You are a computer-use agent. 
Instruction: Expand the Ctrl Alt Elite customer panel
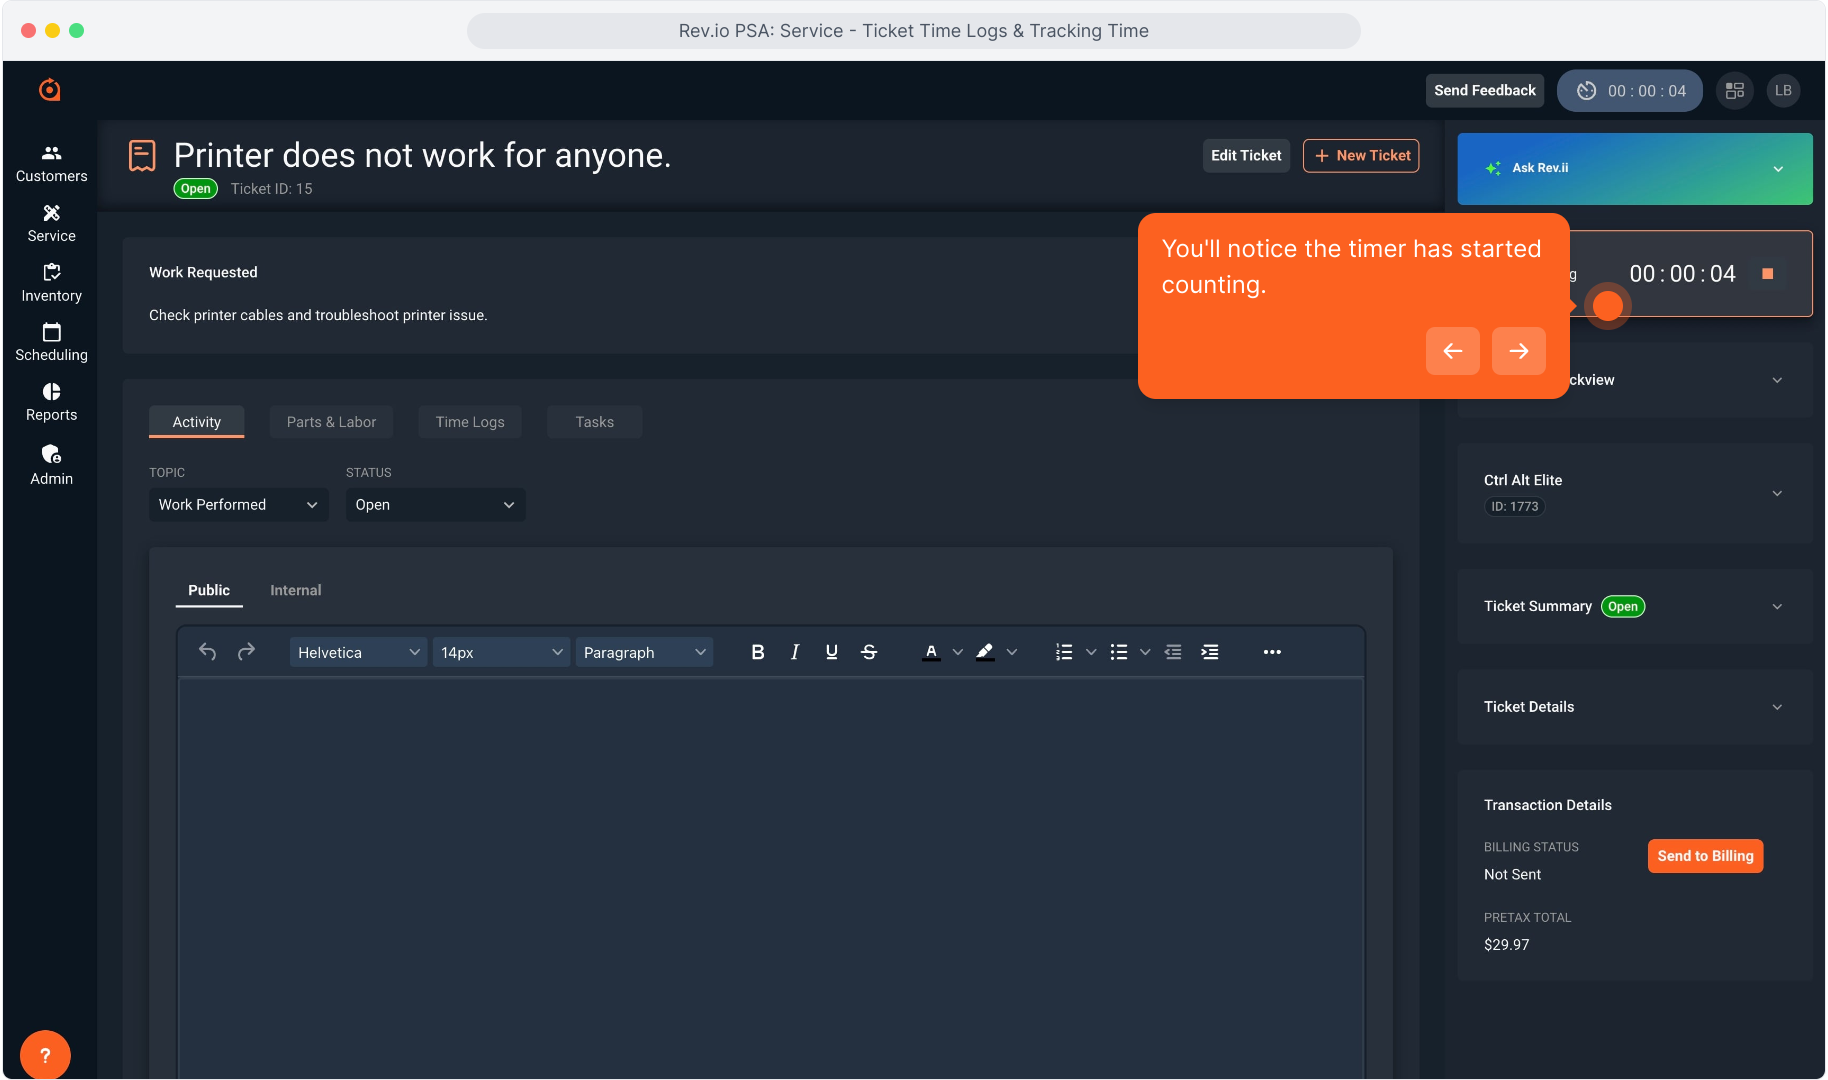point(1634,492)
